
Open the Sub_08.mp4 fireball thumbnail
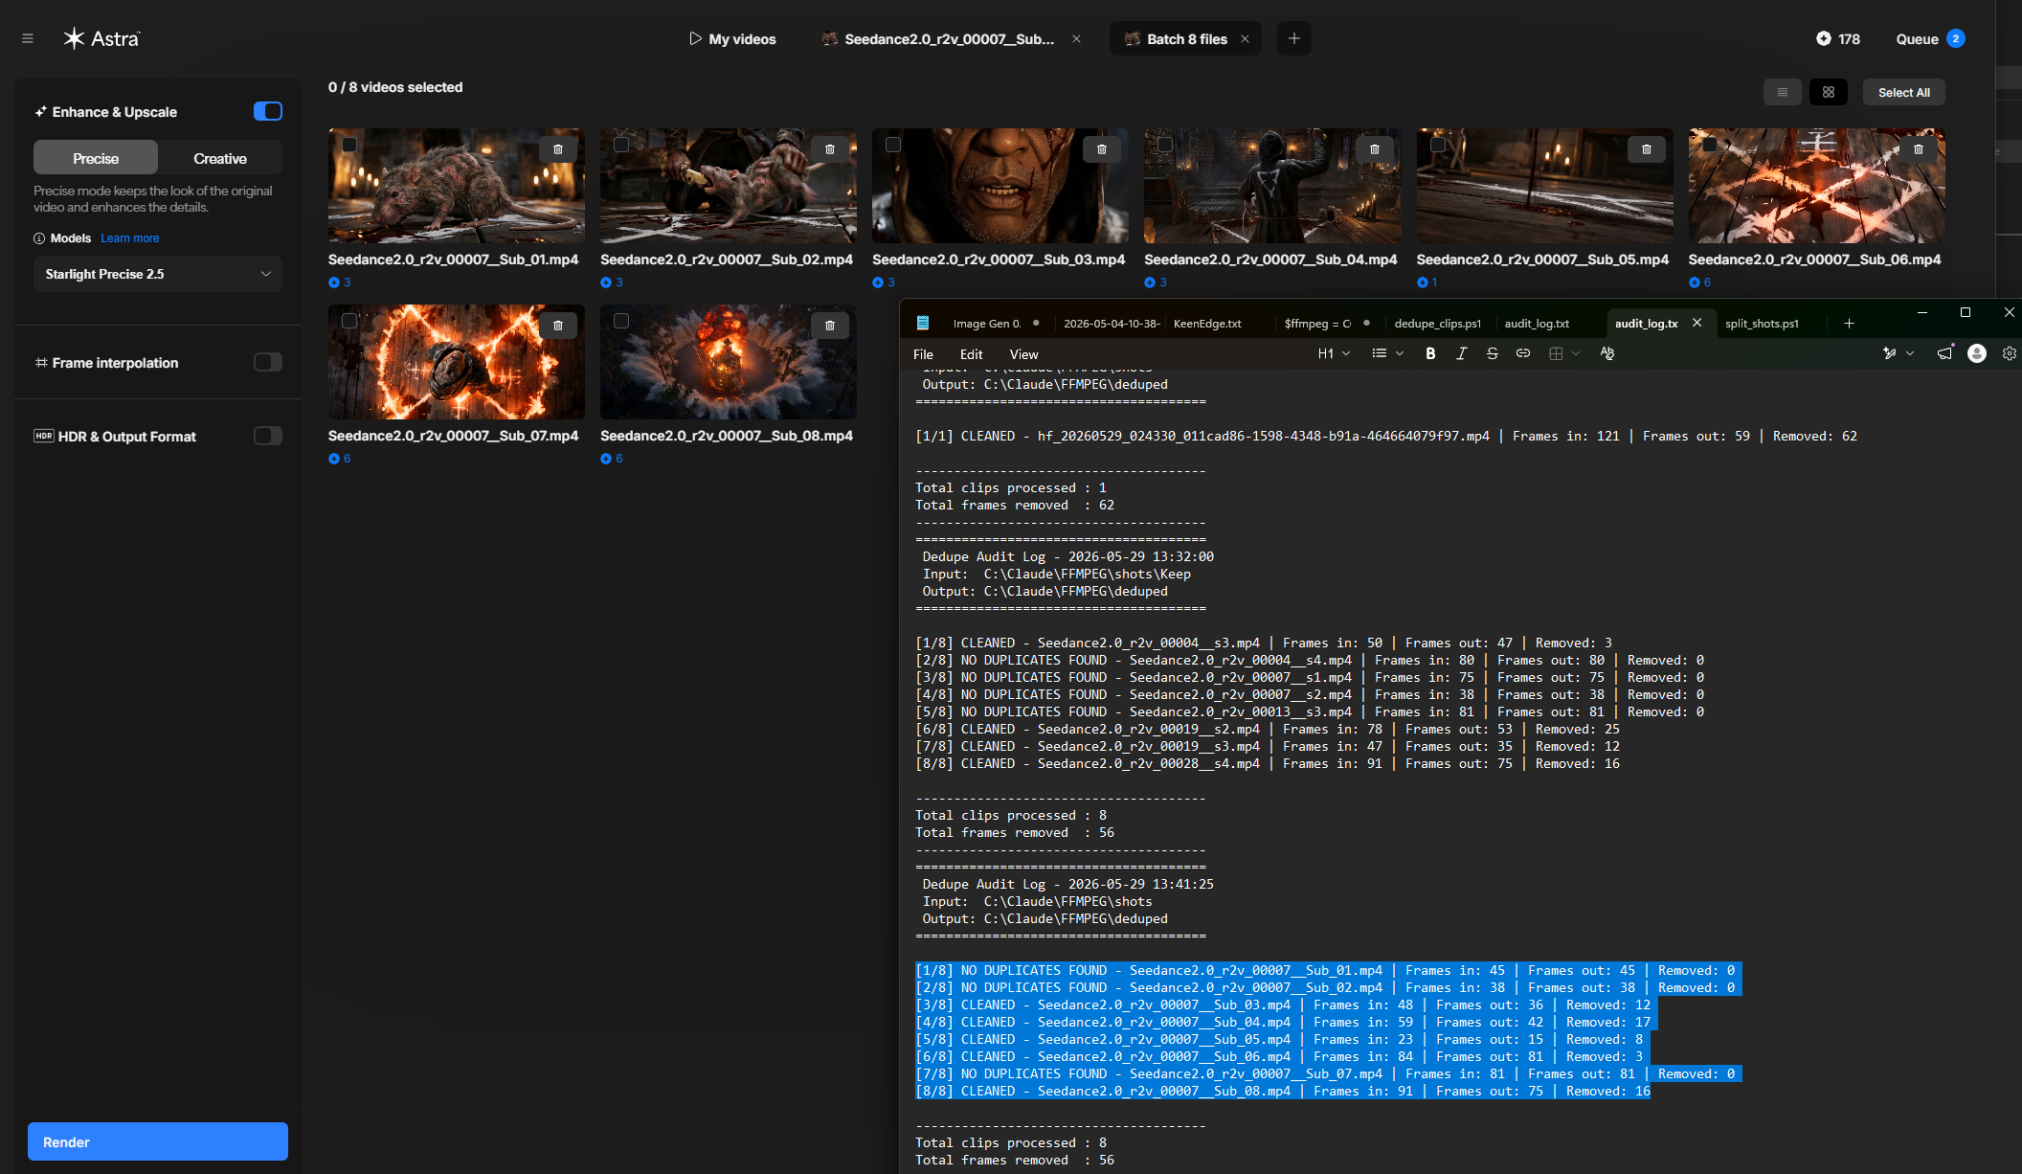(728, 361)
